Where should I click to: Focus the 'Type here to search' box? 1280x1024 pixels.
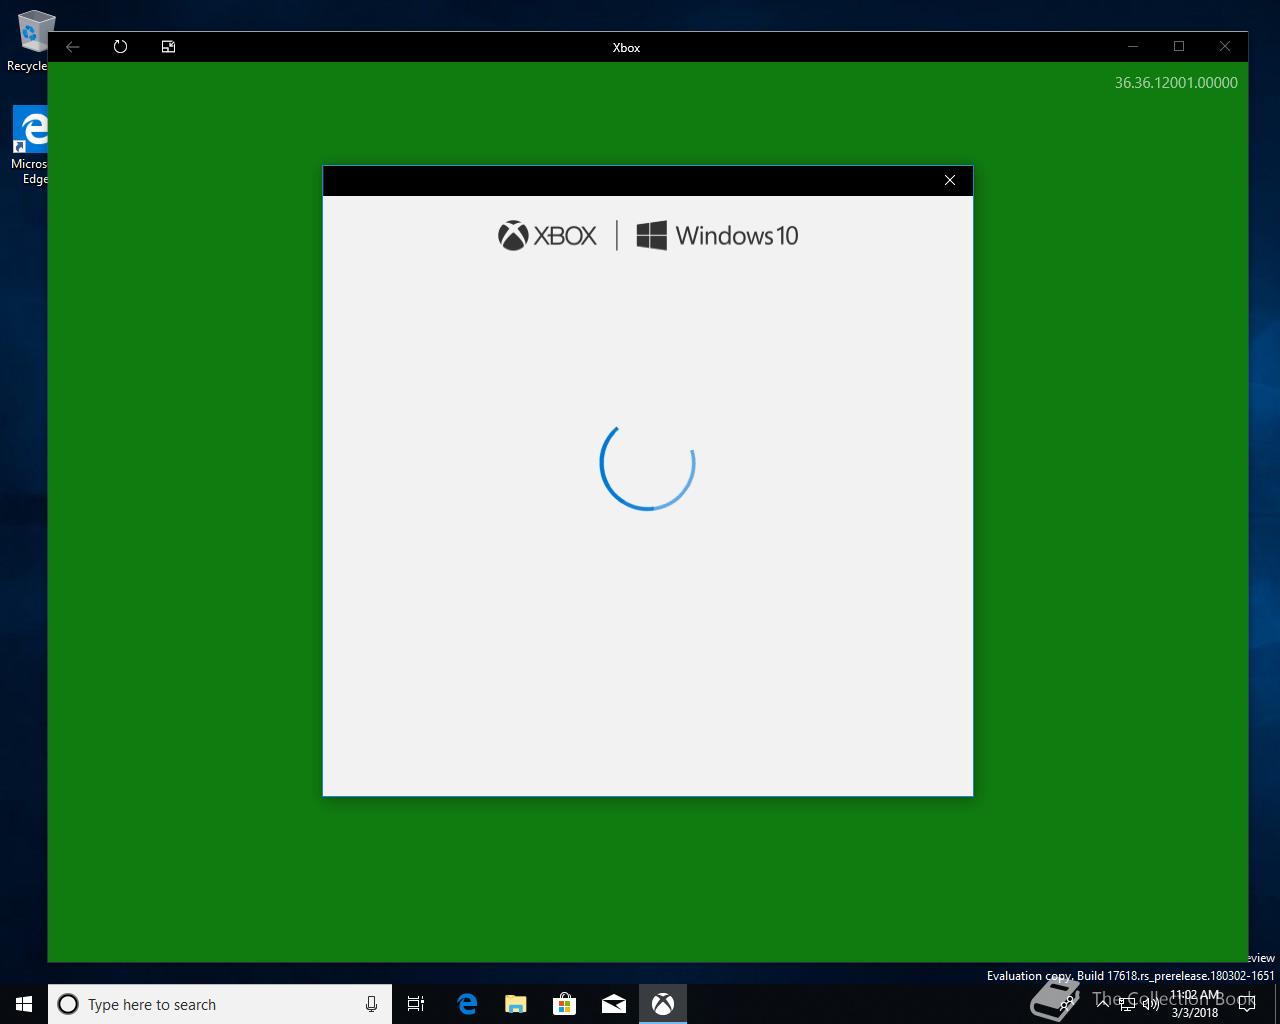tap(220, 1004)
